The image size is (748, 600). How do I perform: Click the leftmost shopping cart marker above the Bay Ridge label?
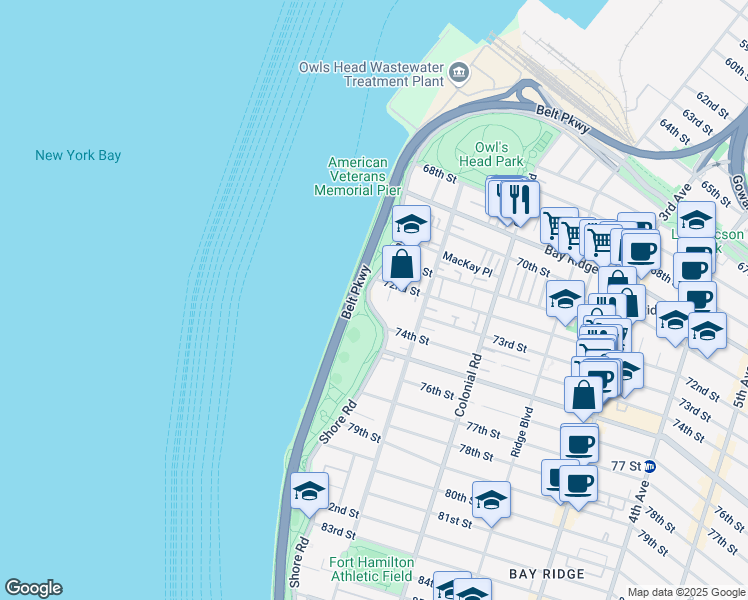553,225
